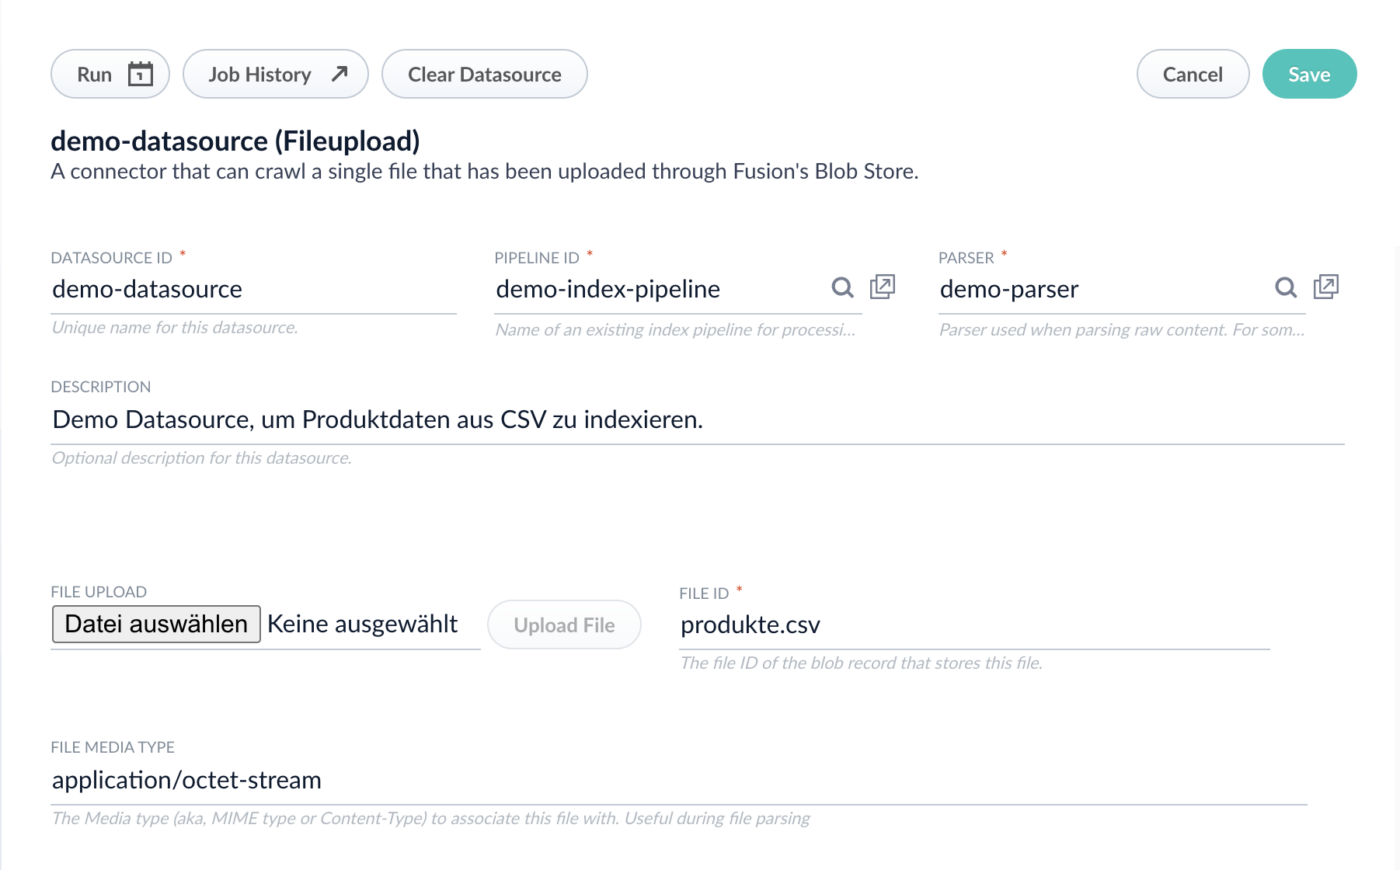The width and height of the screenshot is (1400, 870).
Task: Search pipelines with the Pipeline ID magnifier
Action: coord(843,288)
